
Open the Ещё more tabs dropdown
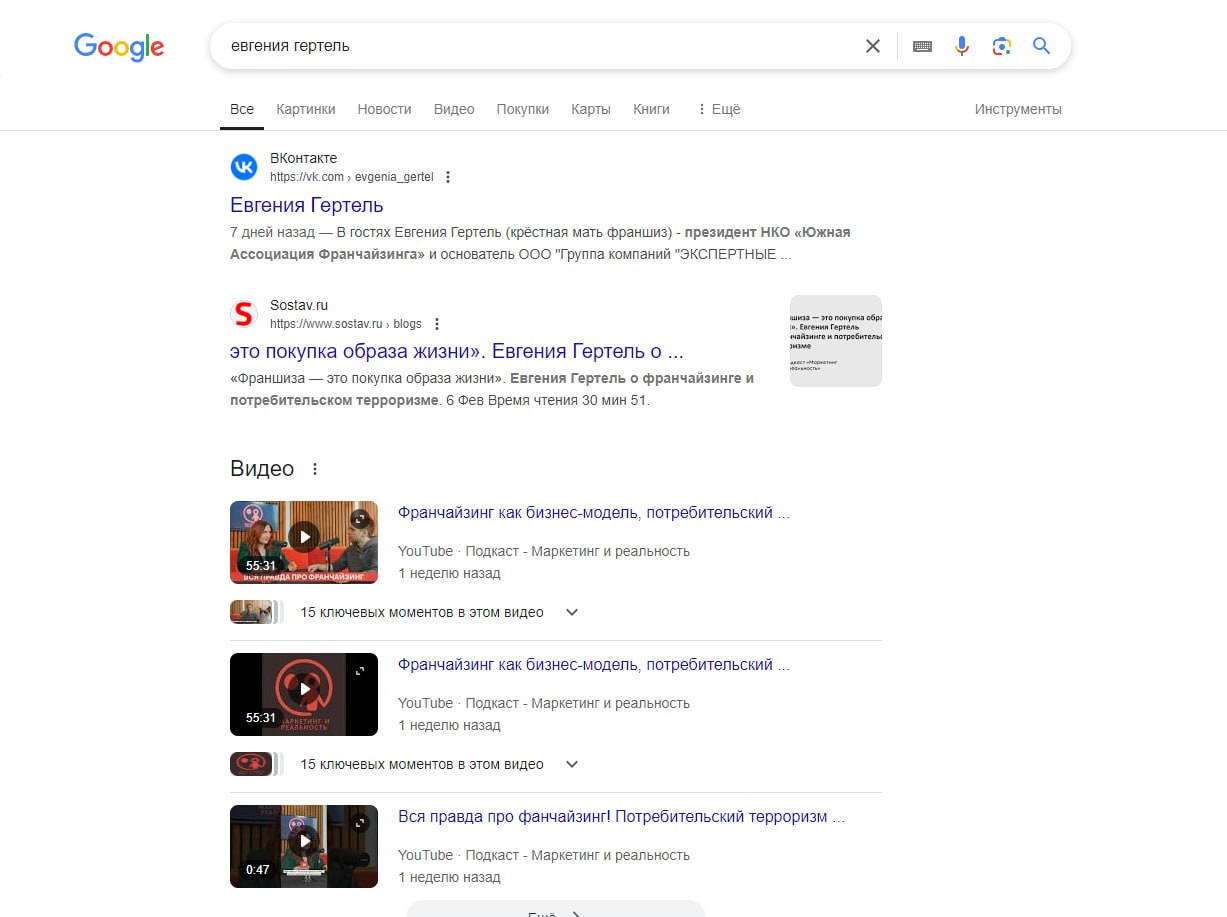718,109
